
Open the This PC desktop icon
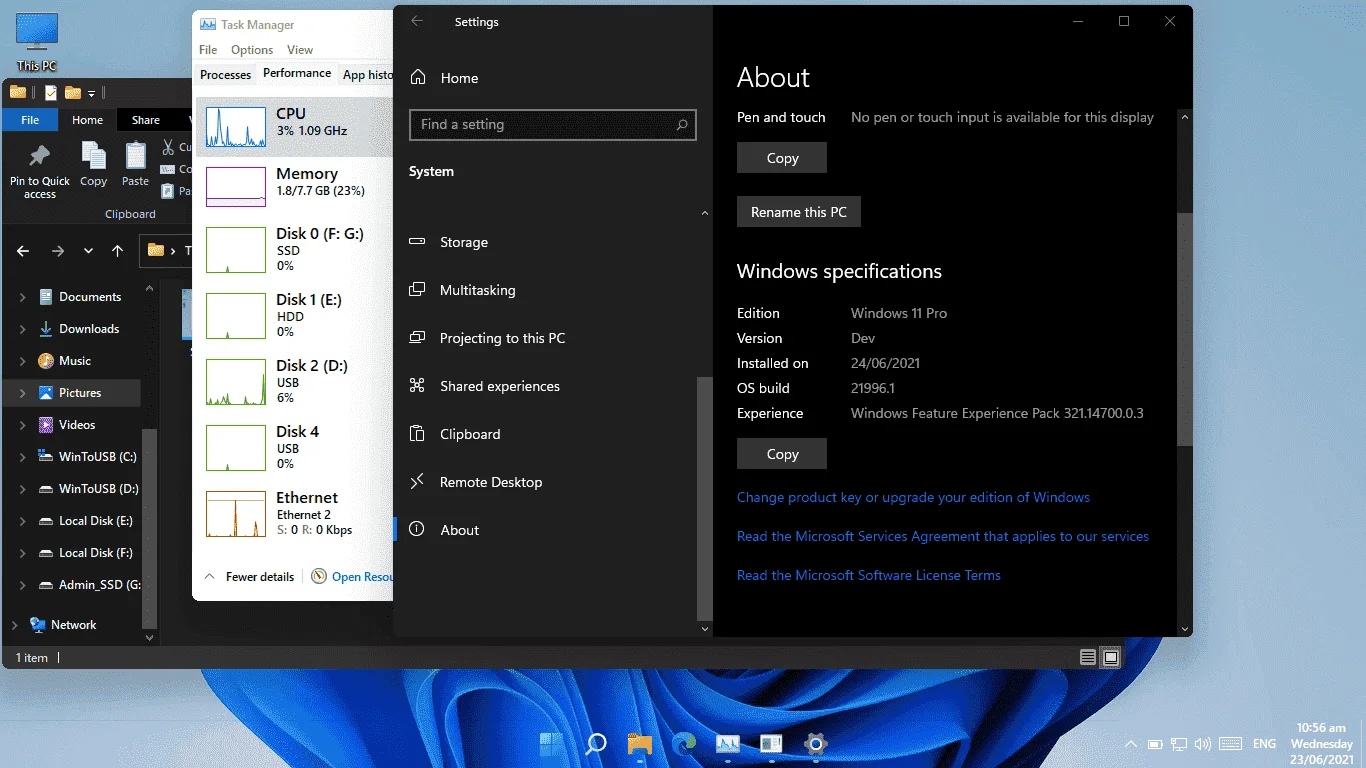(x=37, y=42)
